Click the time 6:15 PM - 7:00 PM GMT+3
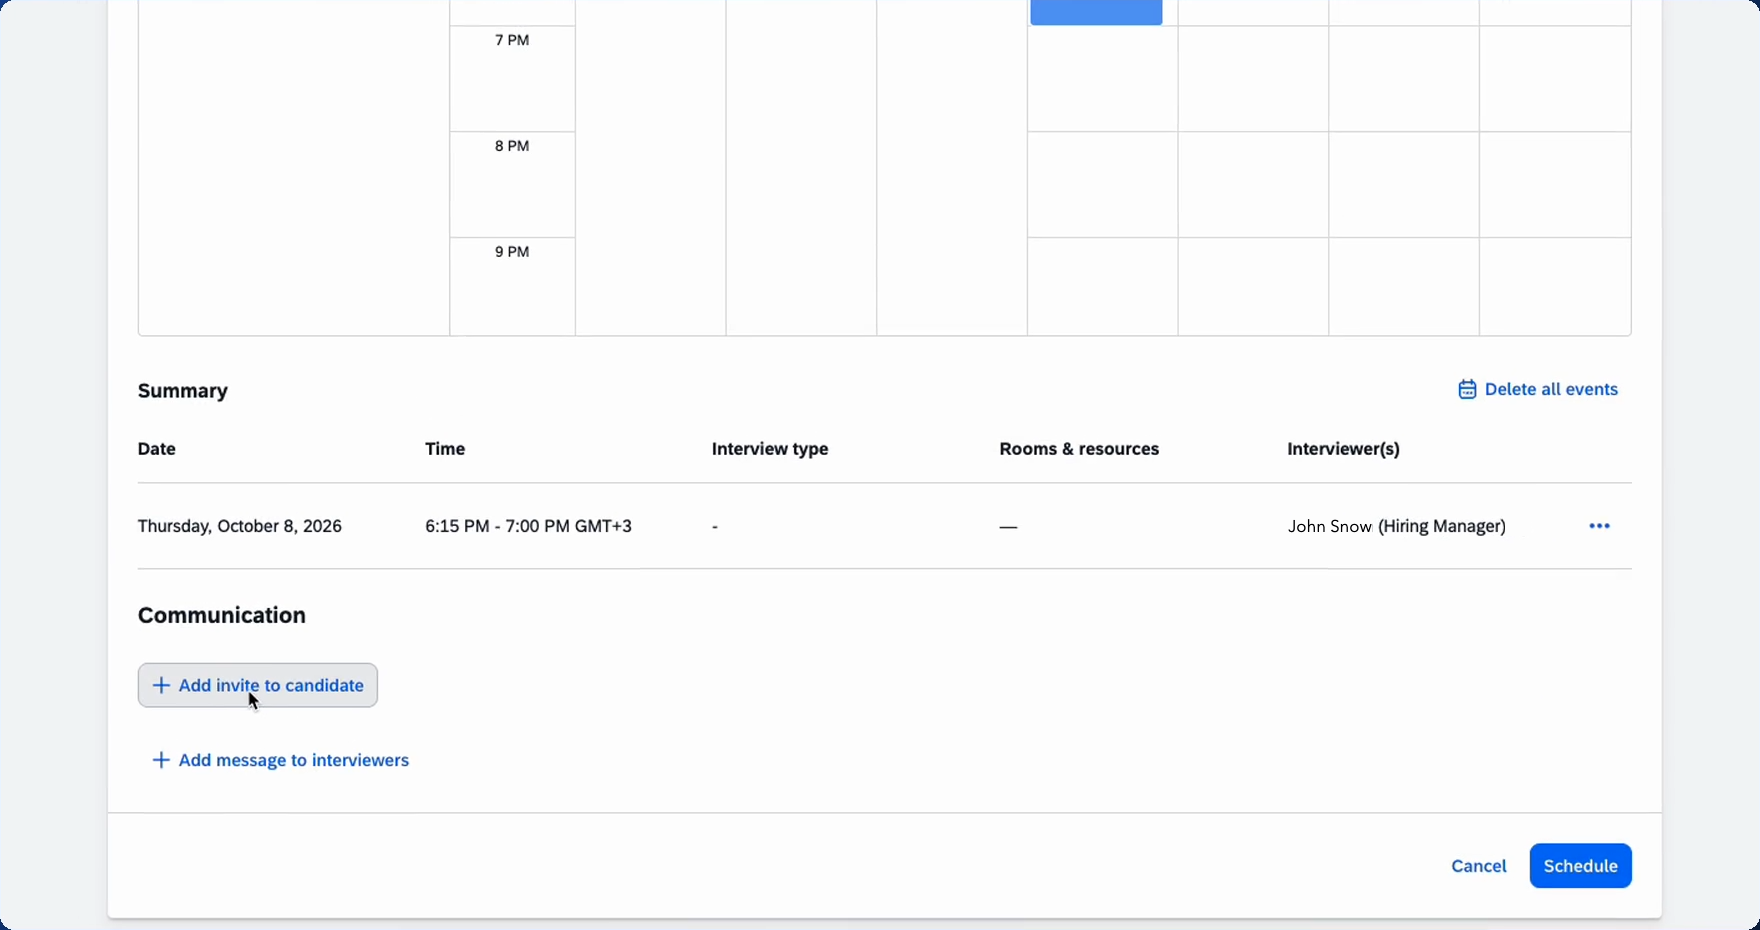This screenshot has width=1760, height=930. pyautogui.click(x=528, y=526)
